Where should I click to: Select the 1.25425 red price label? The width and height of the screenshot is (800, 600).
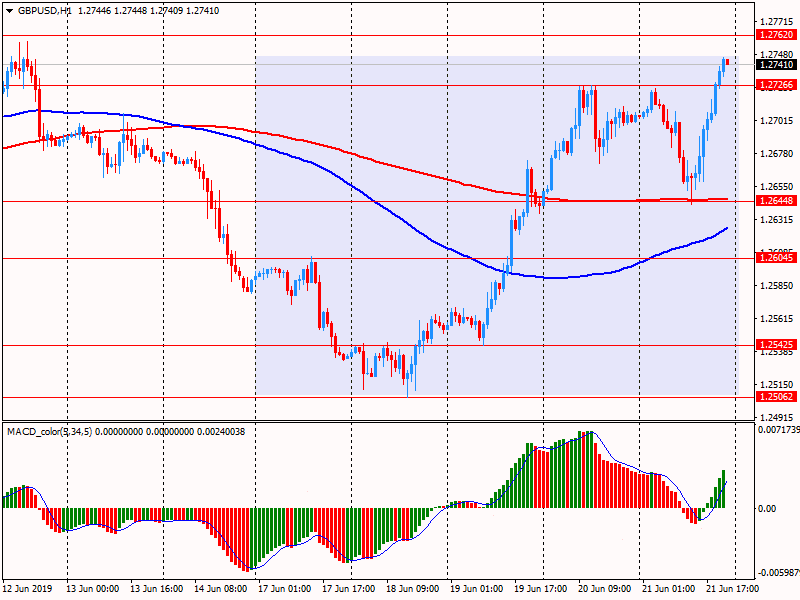[777, 344]
